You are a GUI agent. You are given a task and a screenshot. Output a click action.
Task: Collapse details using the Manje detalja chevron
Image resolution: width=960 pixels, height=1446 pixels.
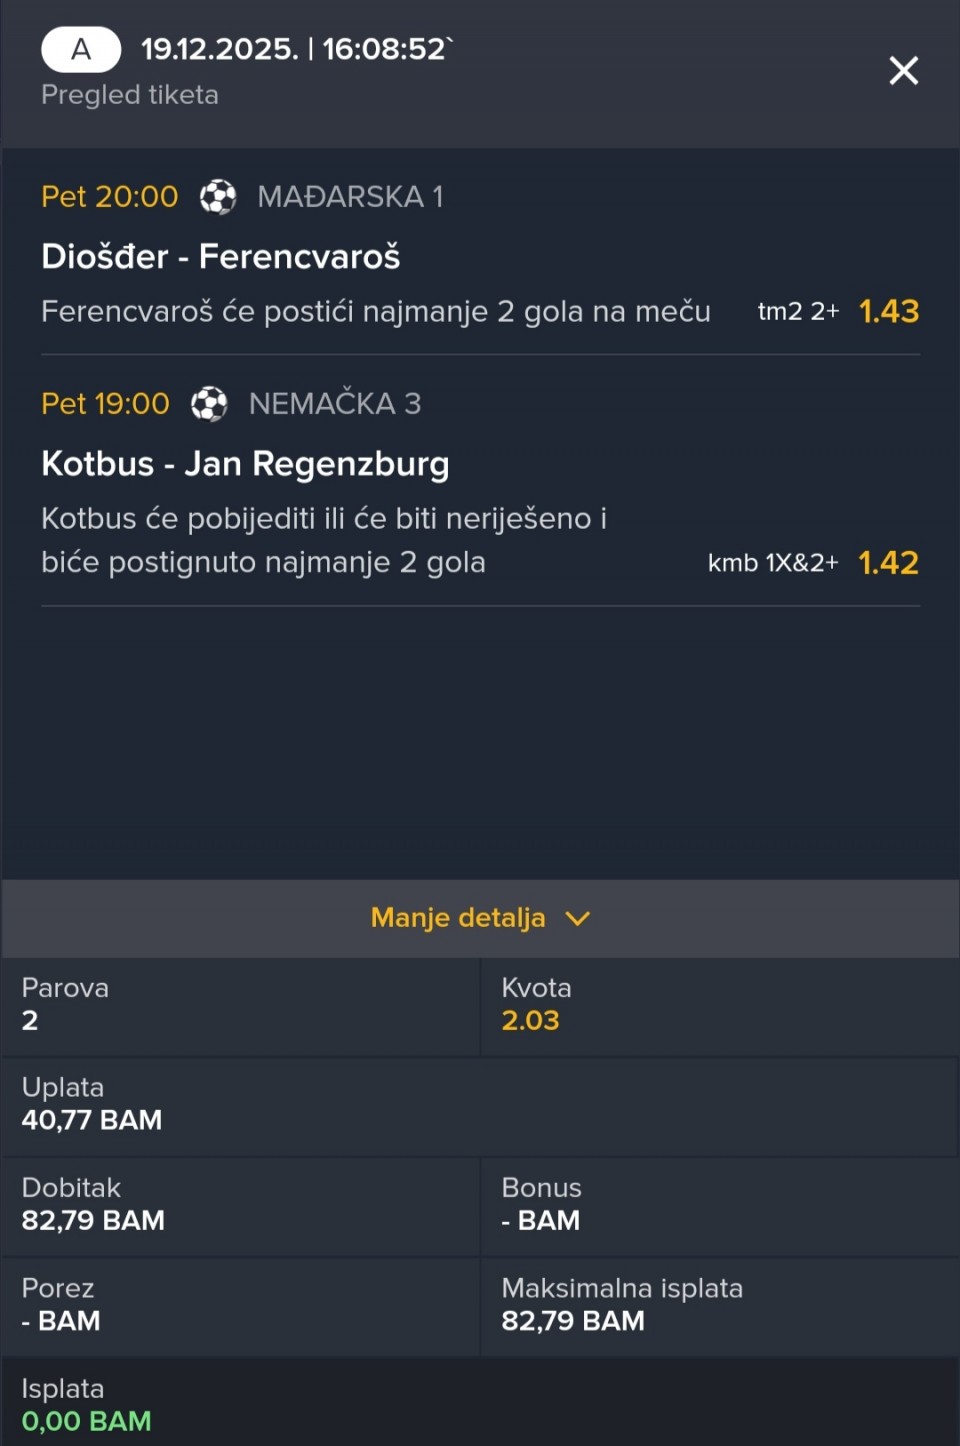pyautogui.click(x=578, y=918)
